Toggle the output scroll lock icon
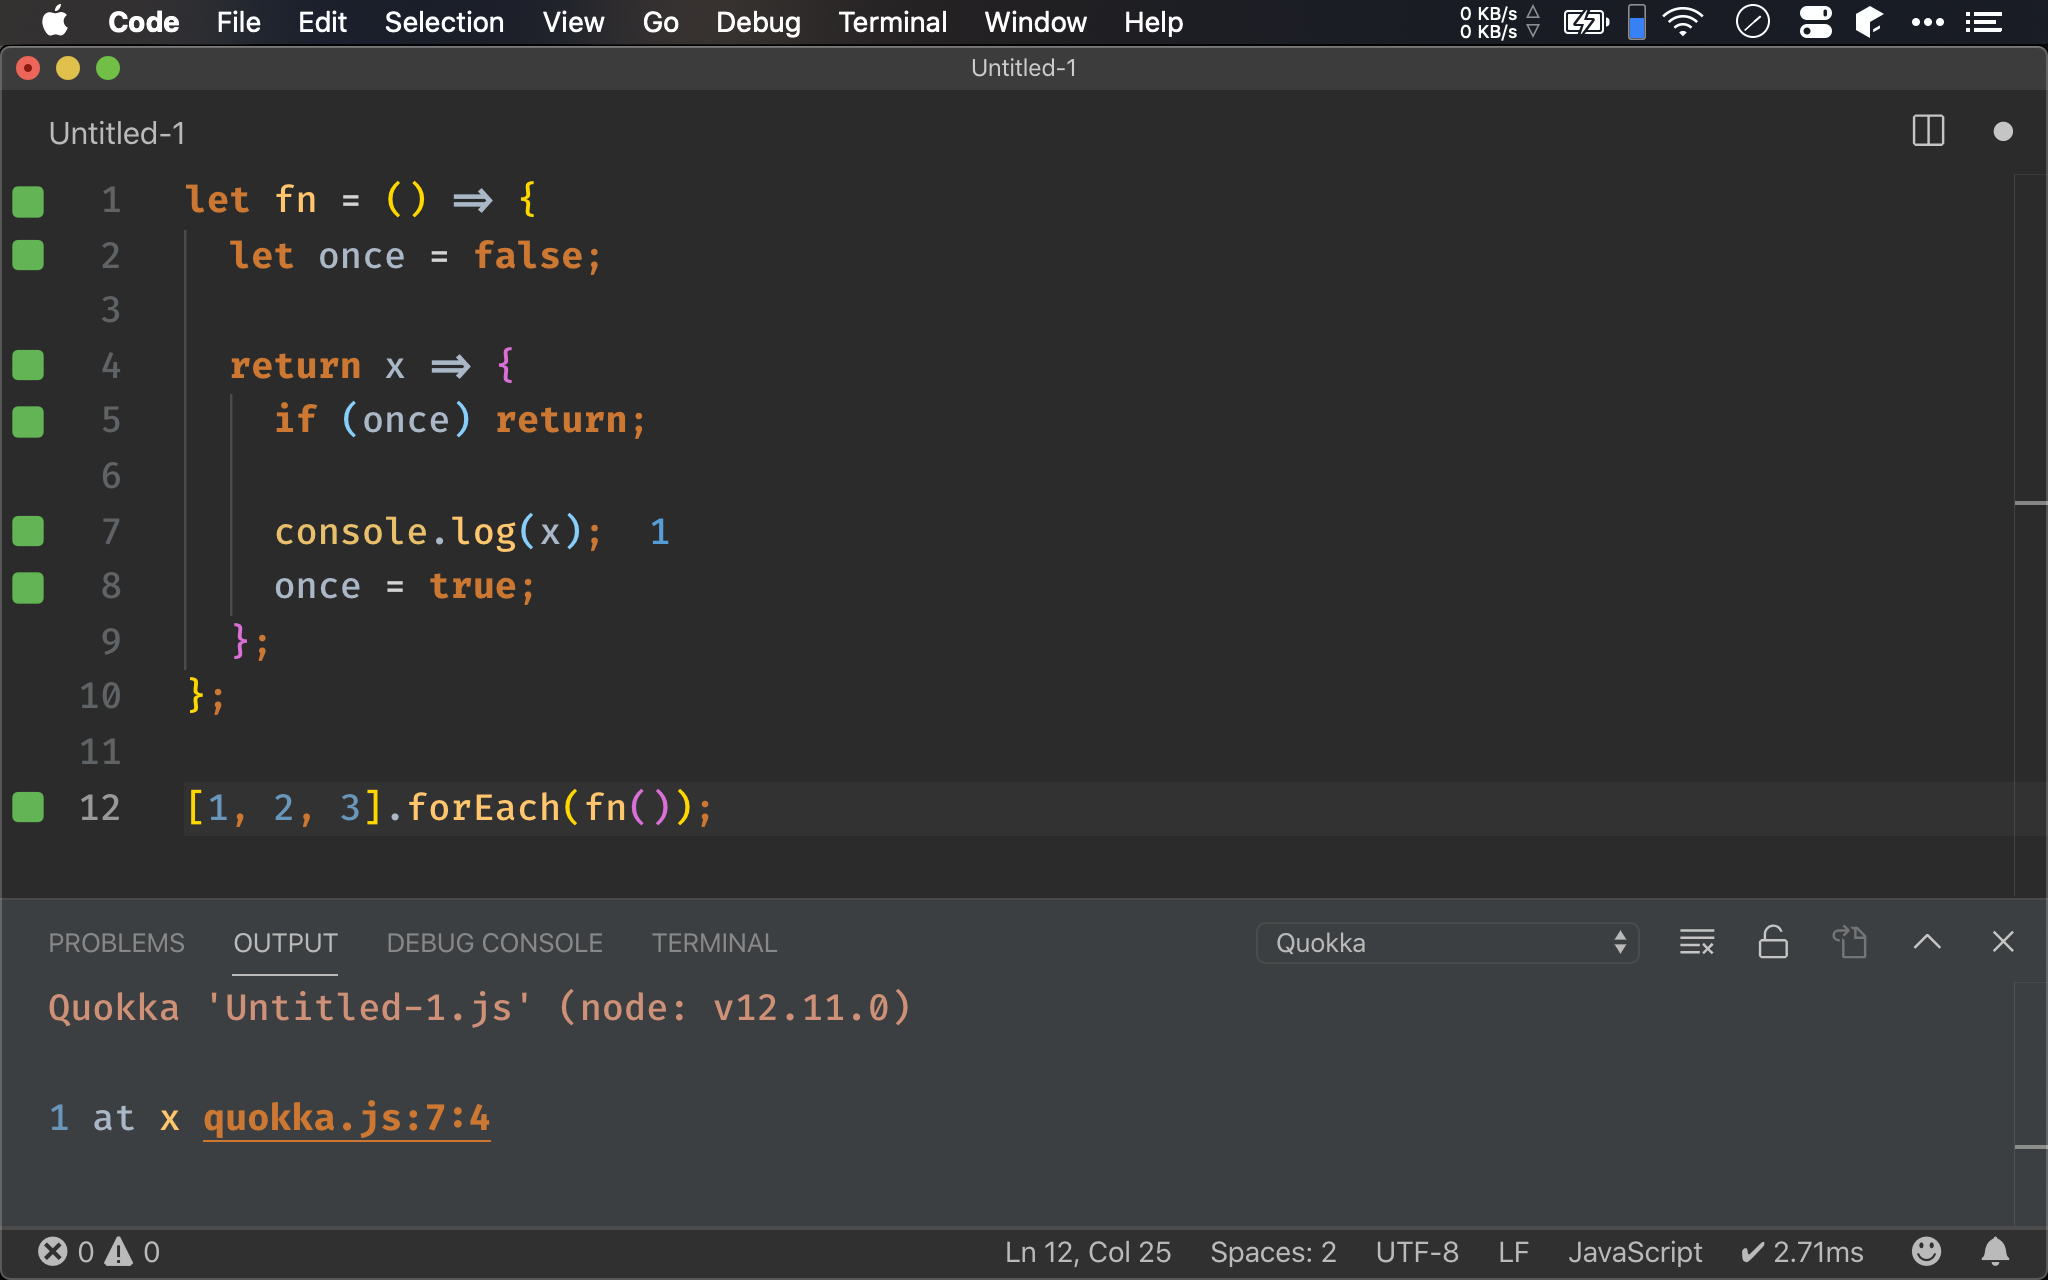 (x=1773, y=942)
